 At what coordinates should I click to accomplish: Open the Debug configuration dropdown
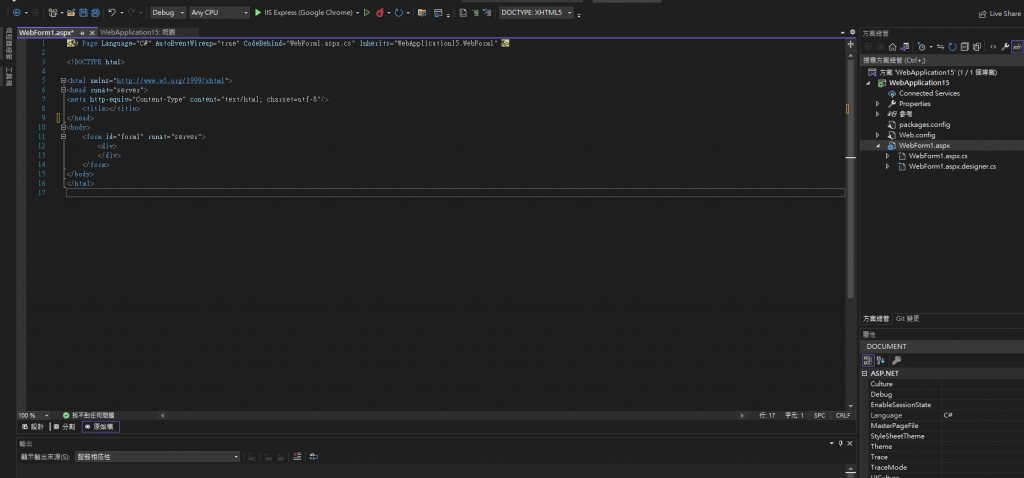(168, 12)
